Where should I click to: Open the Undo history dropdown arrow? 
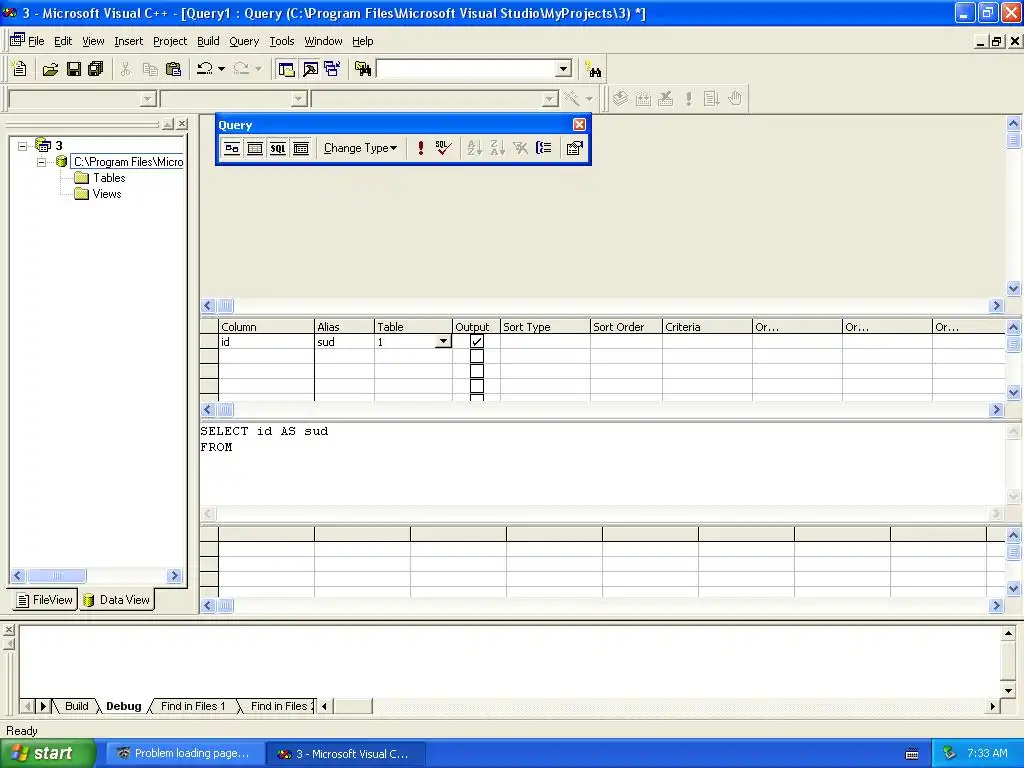(221, 69)
